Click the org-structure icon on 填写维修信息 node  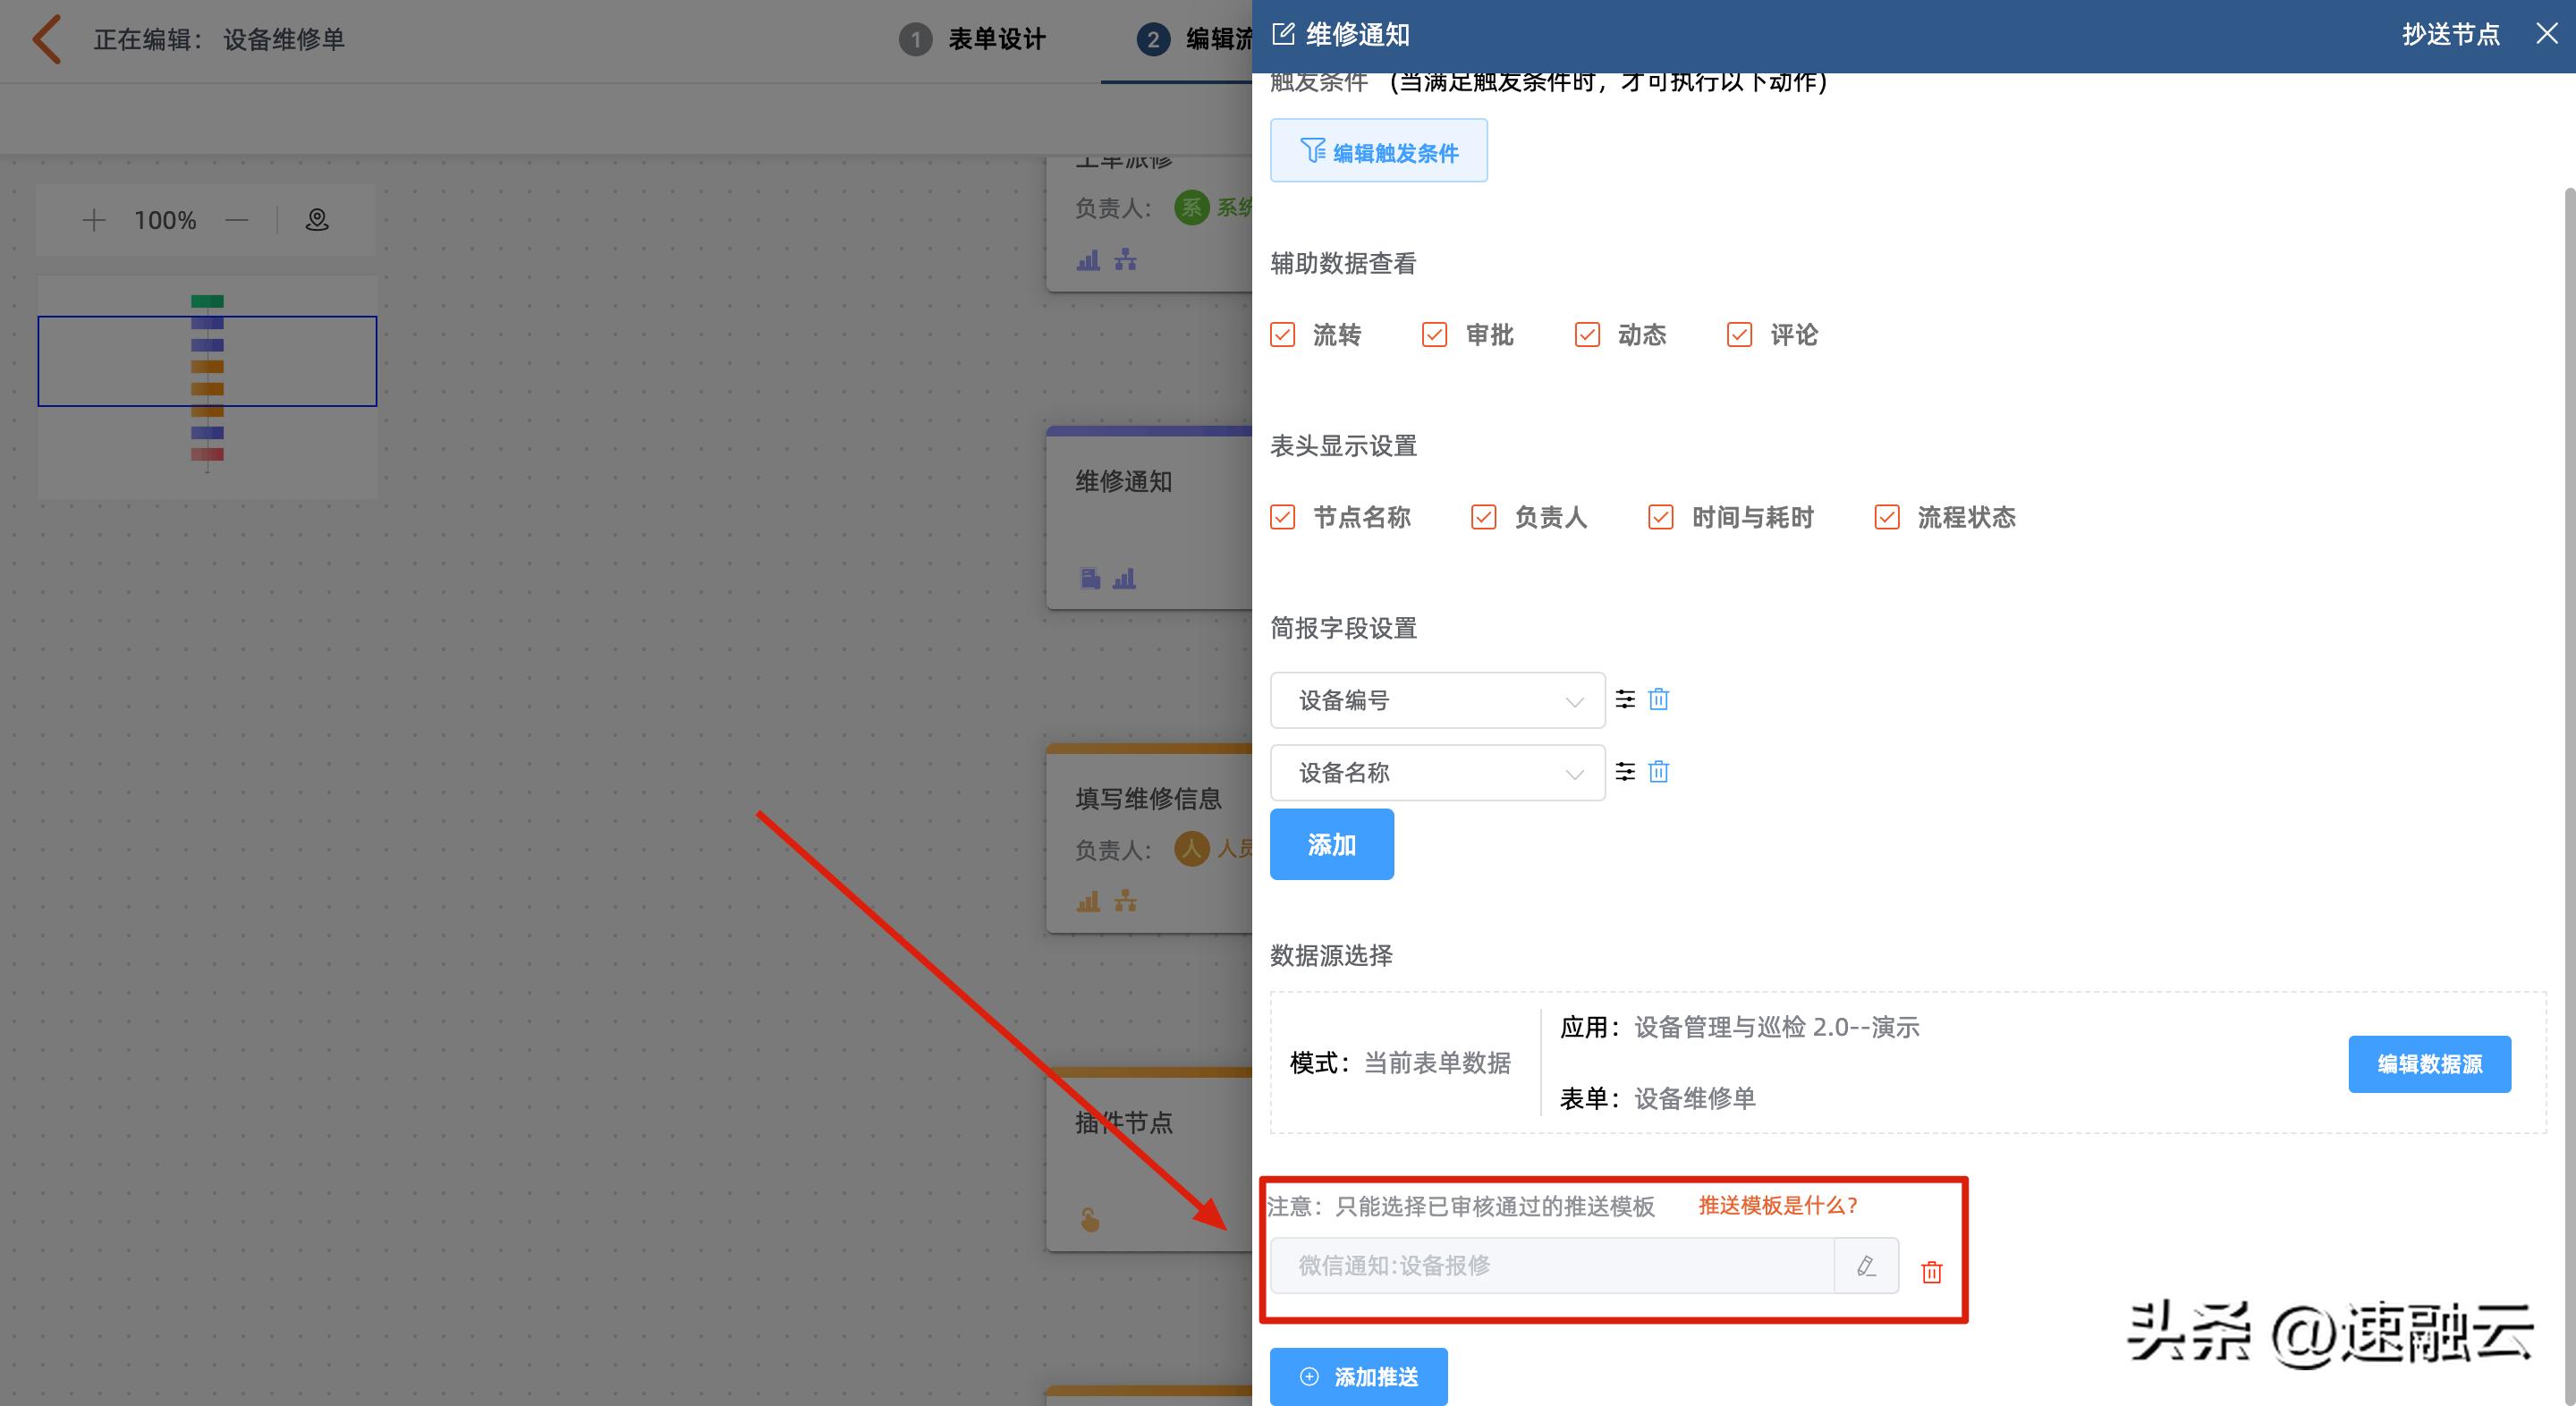point(1125,901)
